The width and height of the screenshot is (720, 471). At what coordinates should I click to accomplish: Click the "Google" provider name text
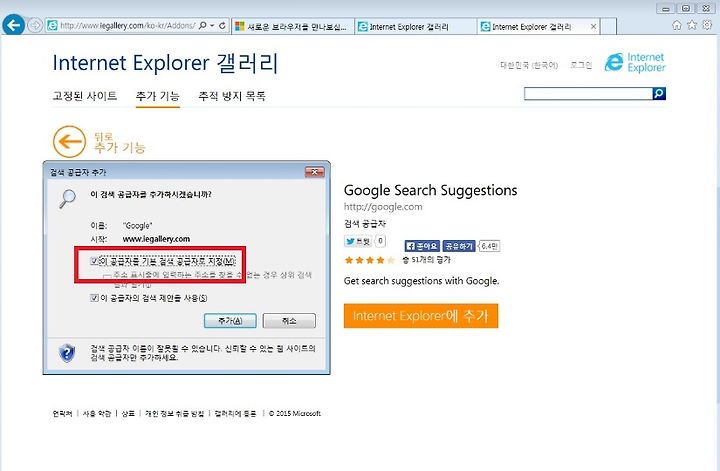tap(137, 225)
